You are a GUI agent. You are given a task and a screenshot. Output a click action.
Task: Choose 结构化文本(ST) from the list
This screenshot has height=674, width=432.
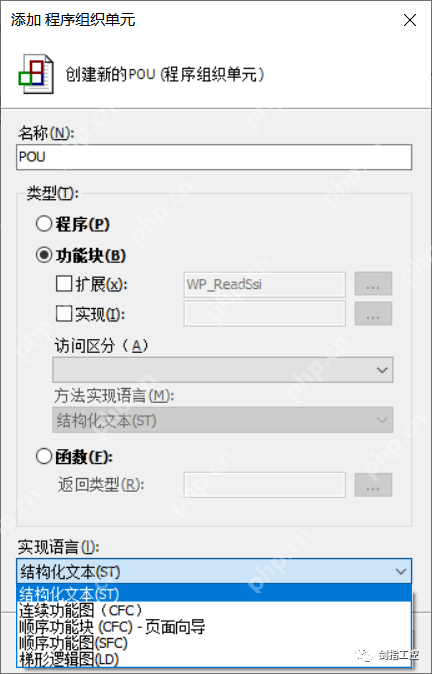point(214,594)
